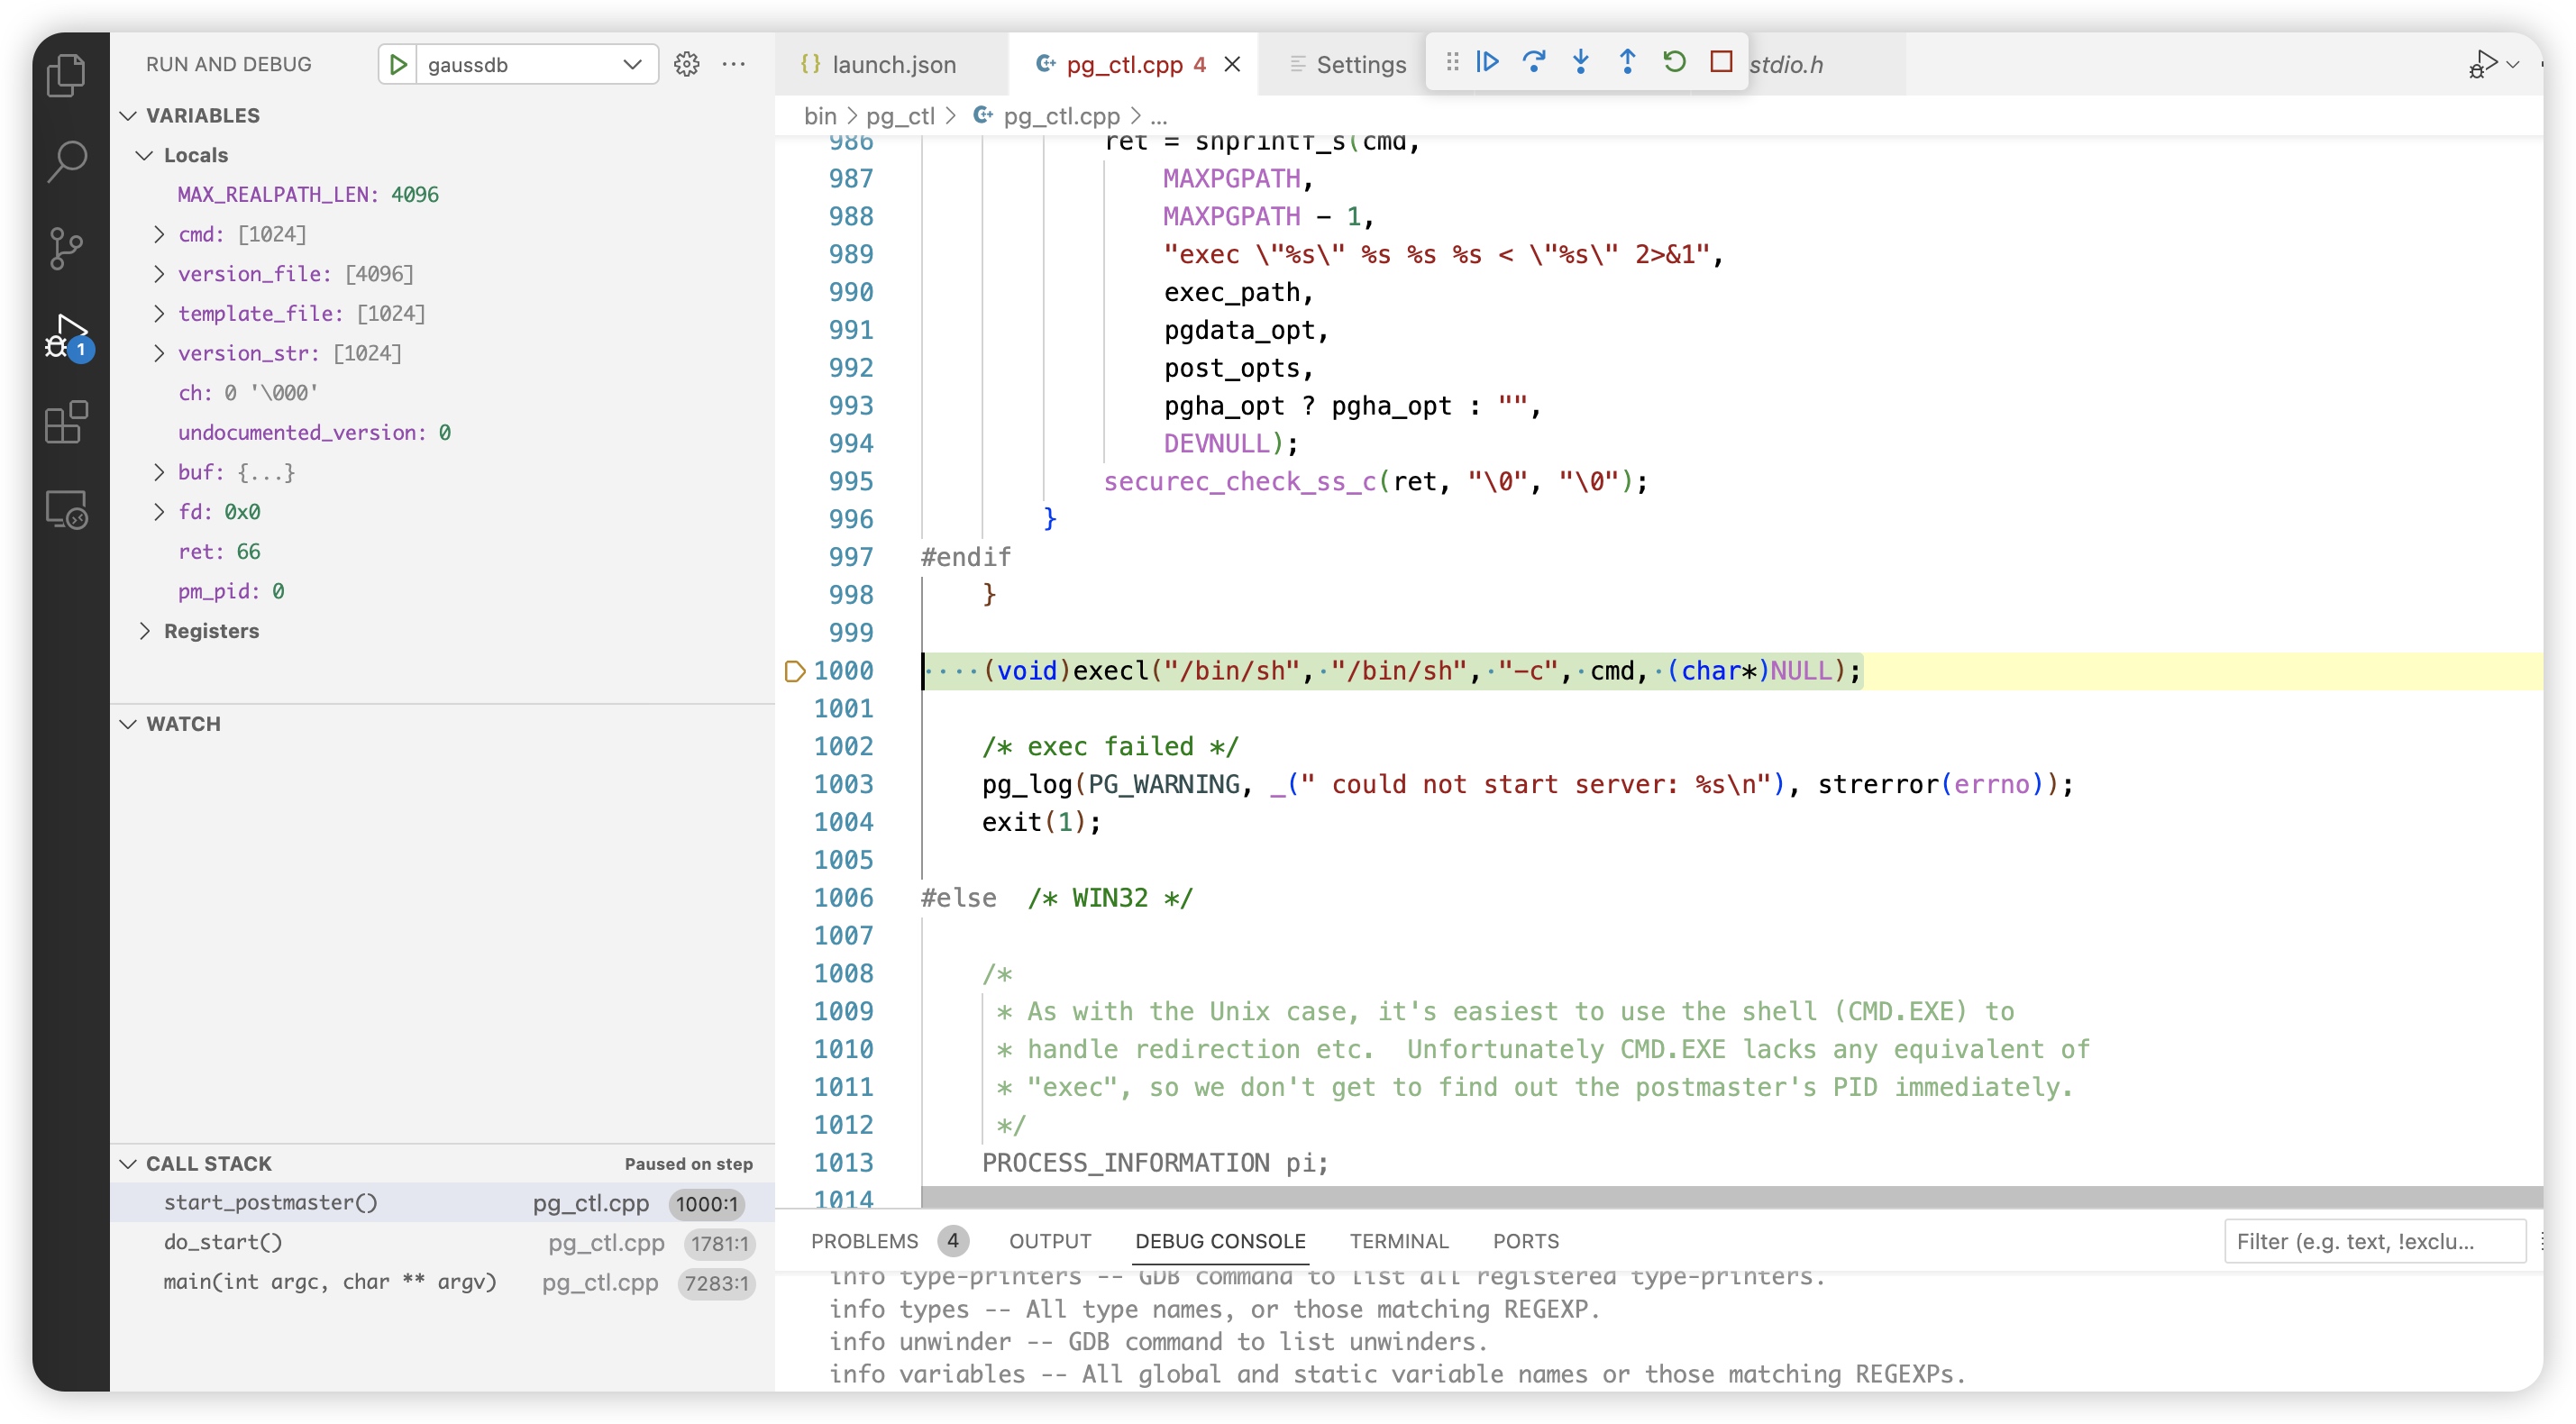
Task: Open the Search view in the activity bar
Action: pyautogui.click(x=67, y=161)
